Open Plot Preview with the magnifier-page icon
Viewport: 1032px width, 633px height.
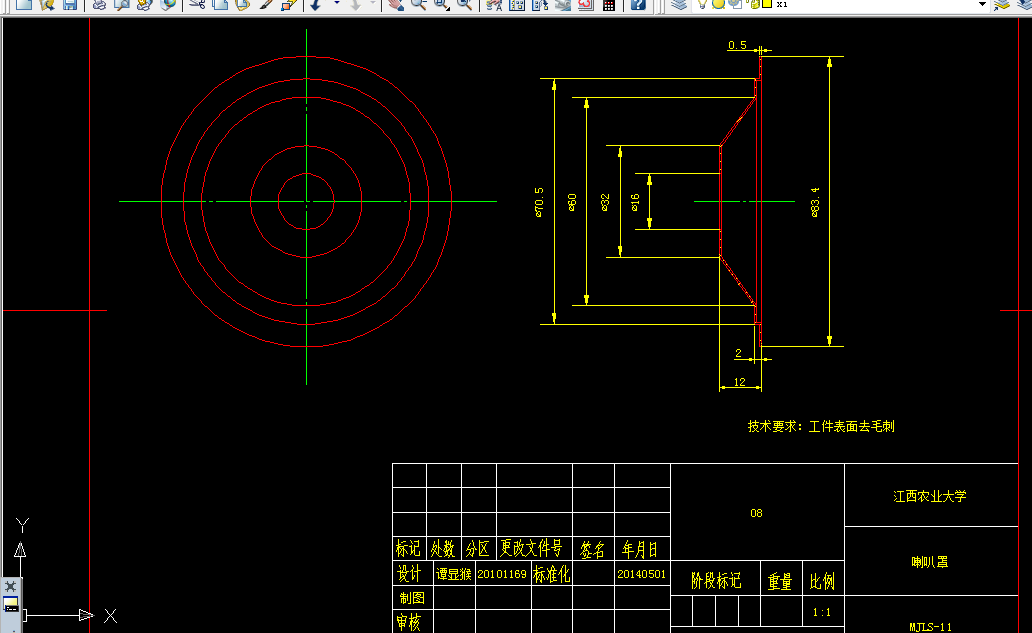pos(122,5)
